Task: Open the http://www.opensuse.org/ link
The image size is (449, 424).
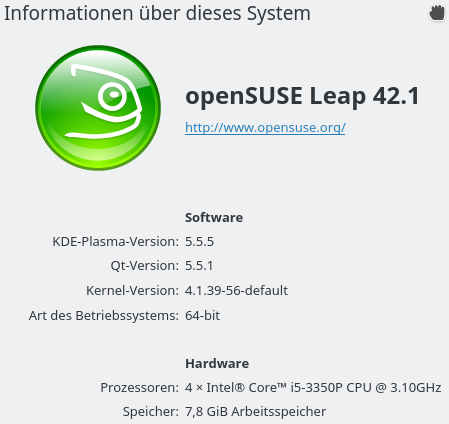Action: click(265, 128)
